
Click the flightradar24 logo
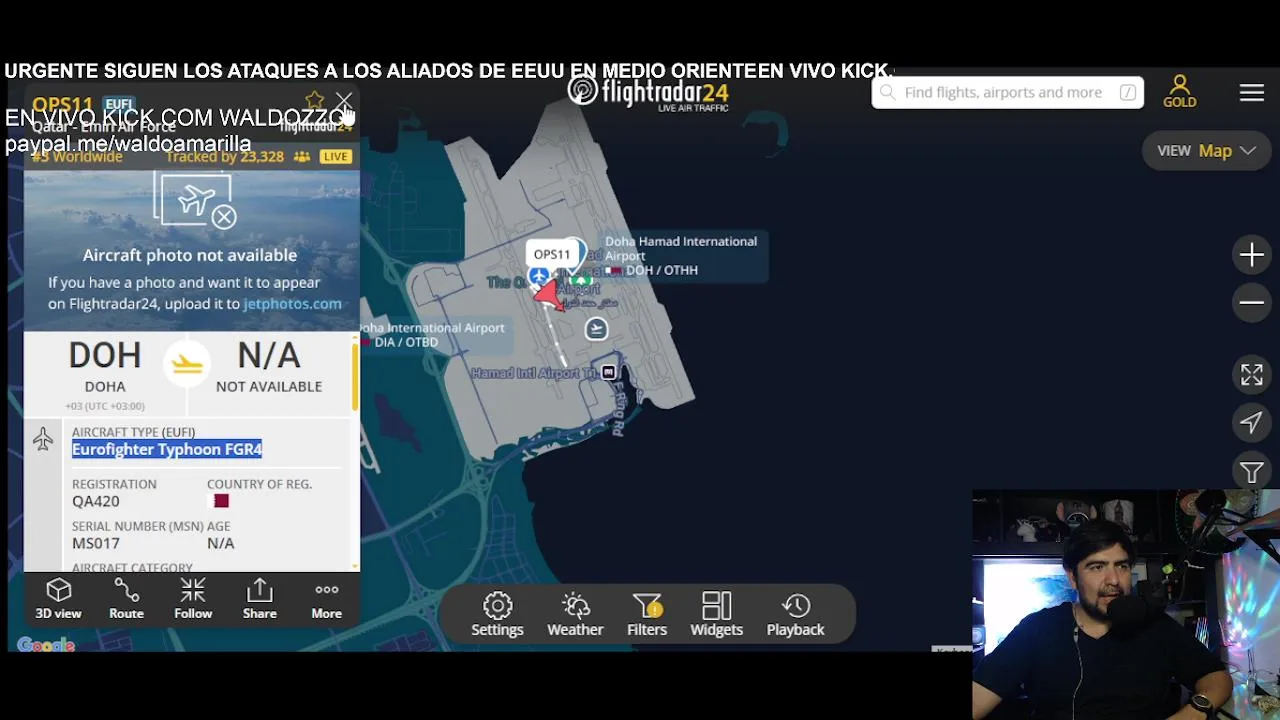[x=648, y=92]
